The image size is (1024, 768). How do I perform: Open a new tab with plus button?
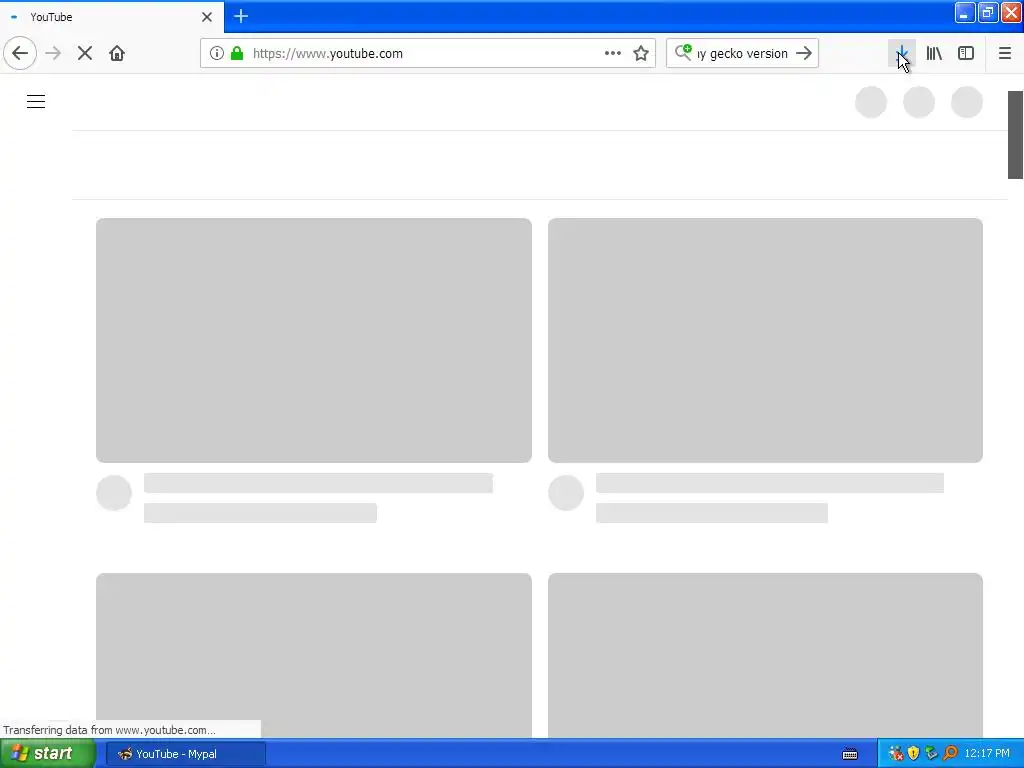point(241,16)
